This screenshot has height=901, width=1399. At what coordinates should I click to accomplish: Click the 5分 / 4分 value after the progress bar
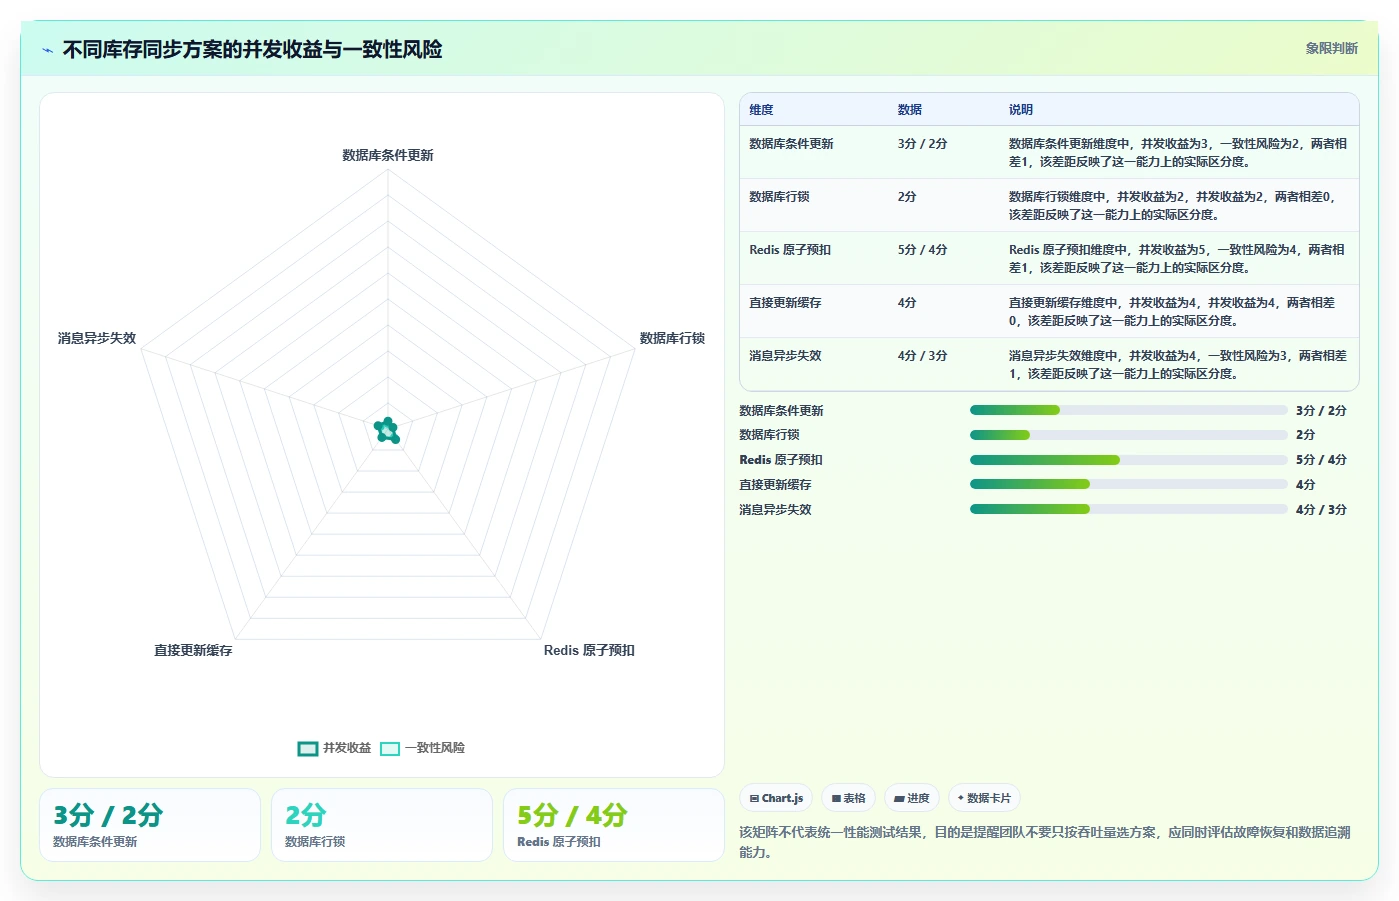click(x=1321, y=460)
